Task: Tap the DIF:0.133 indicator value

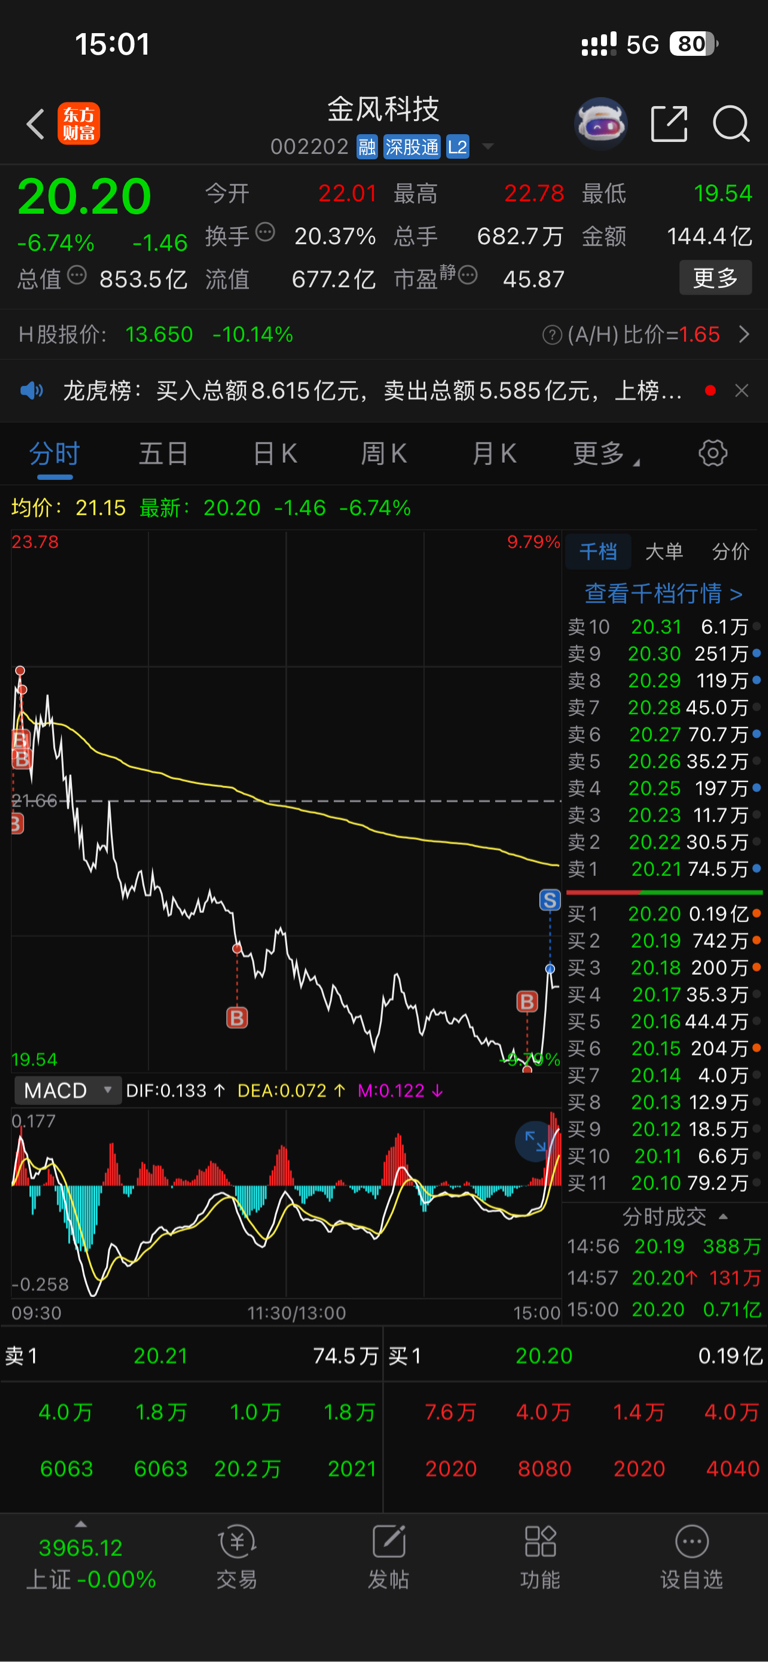Action: point(175,1091)
